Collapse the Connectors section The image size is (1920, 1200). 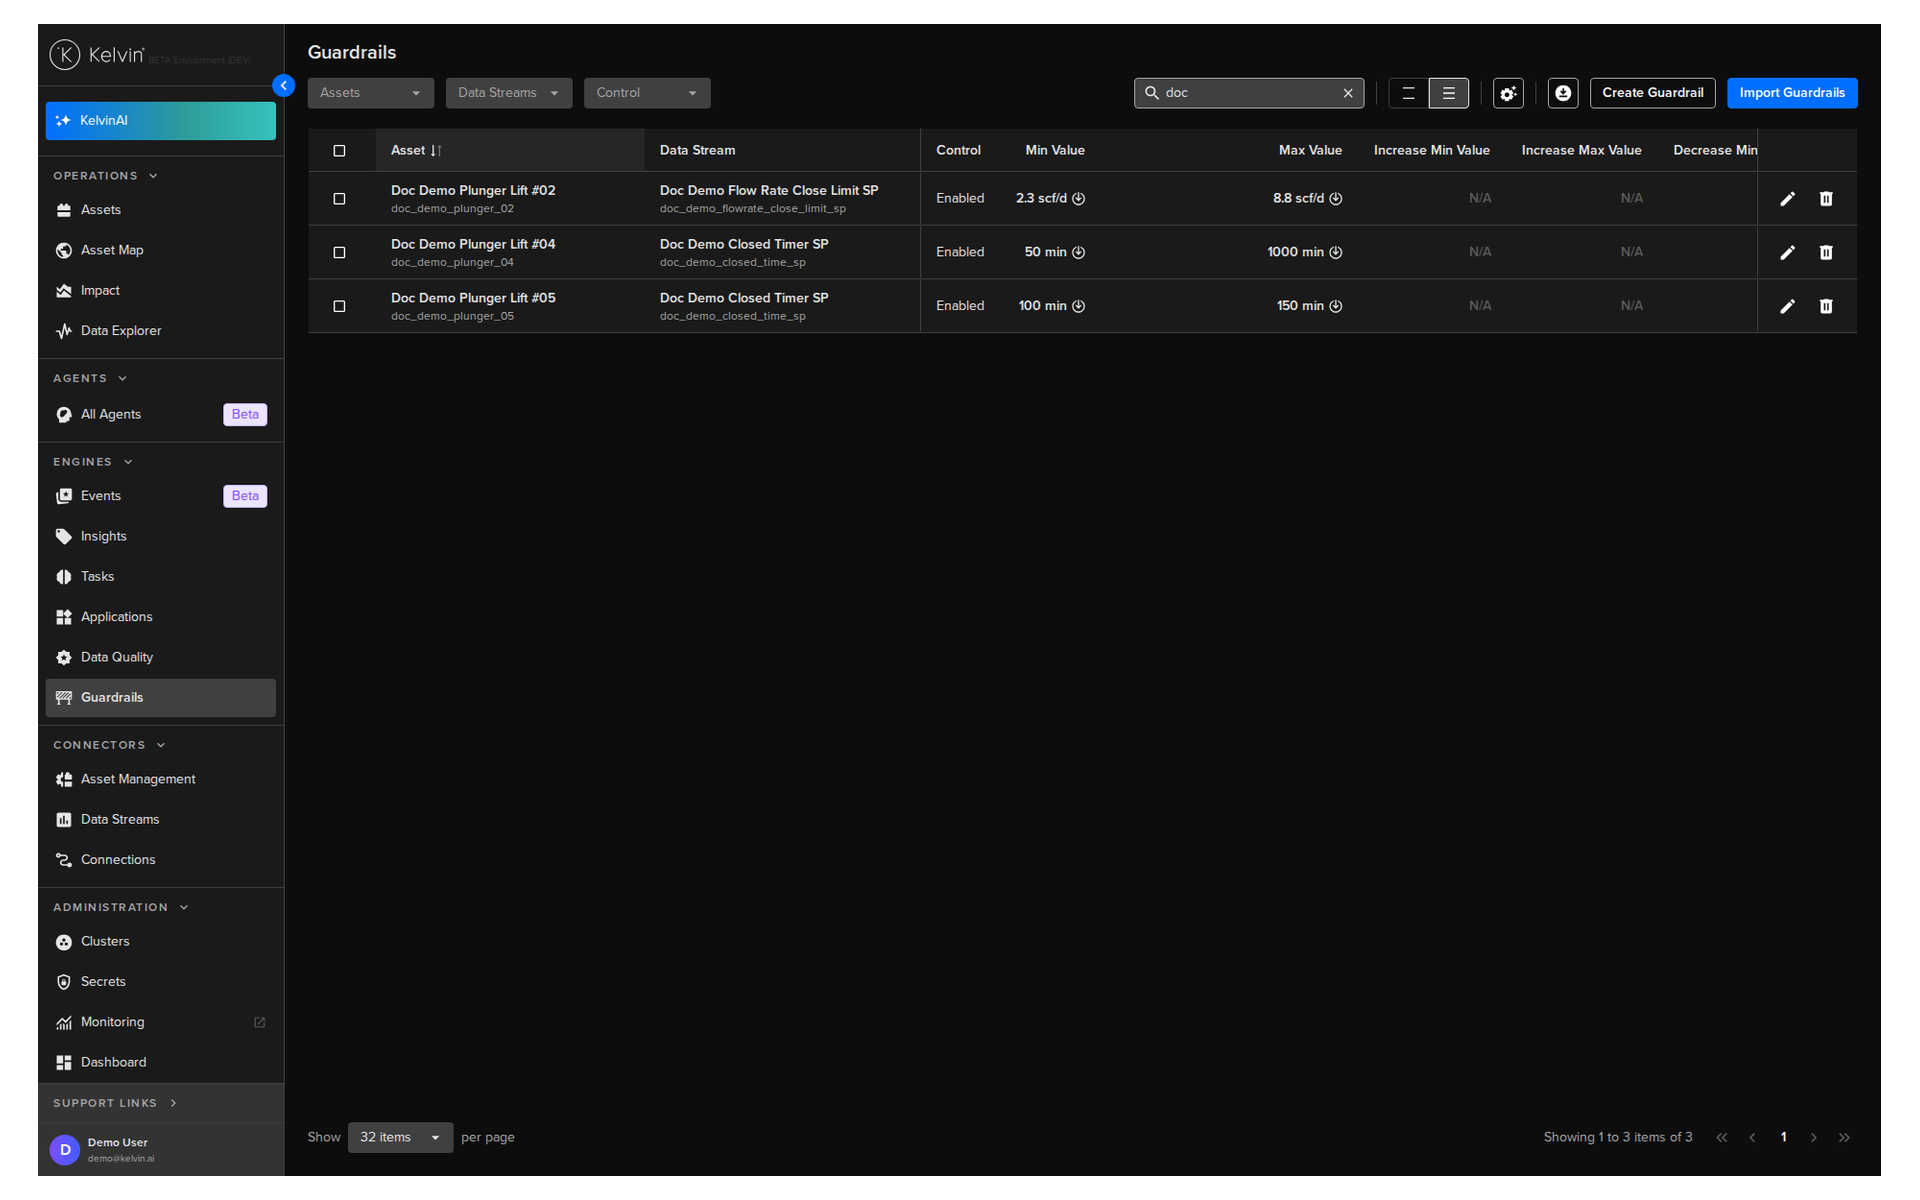(109, 746)
